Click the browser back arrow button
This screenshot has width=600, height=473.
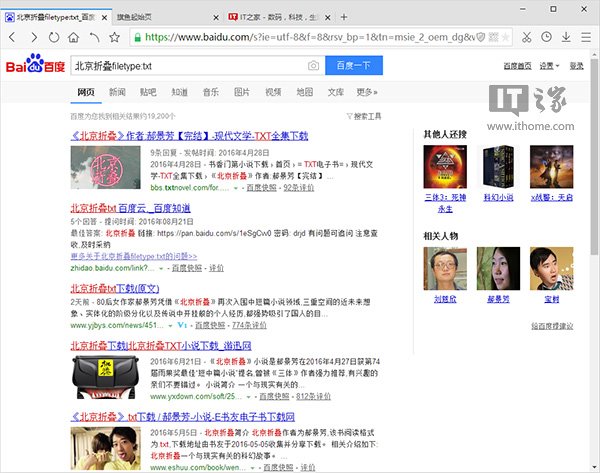coord(13,37)
